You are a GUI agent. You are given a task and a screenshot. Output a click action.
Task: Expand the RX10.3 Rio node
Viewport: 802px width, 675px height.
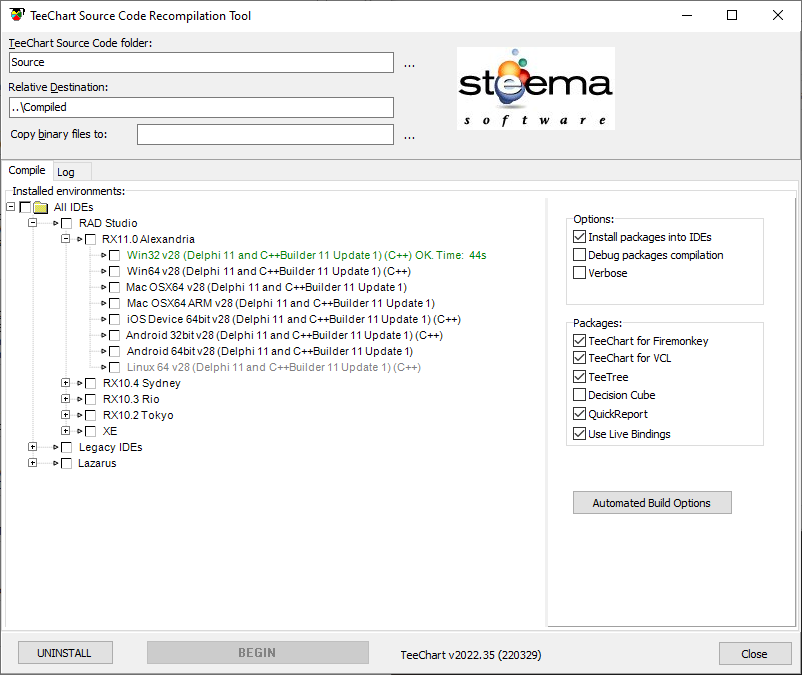click(65, 398)
